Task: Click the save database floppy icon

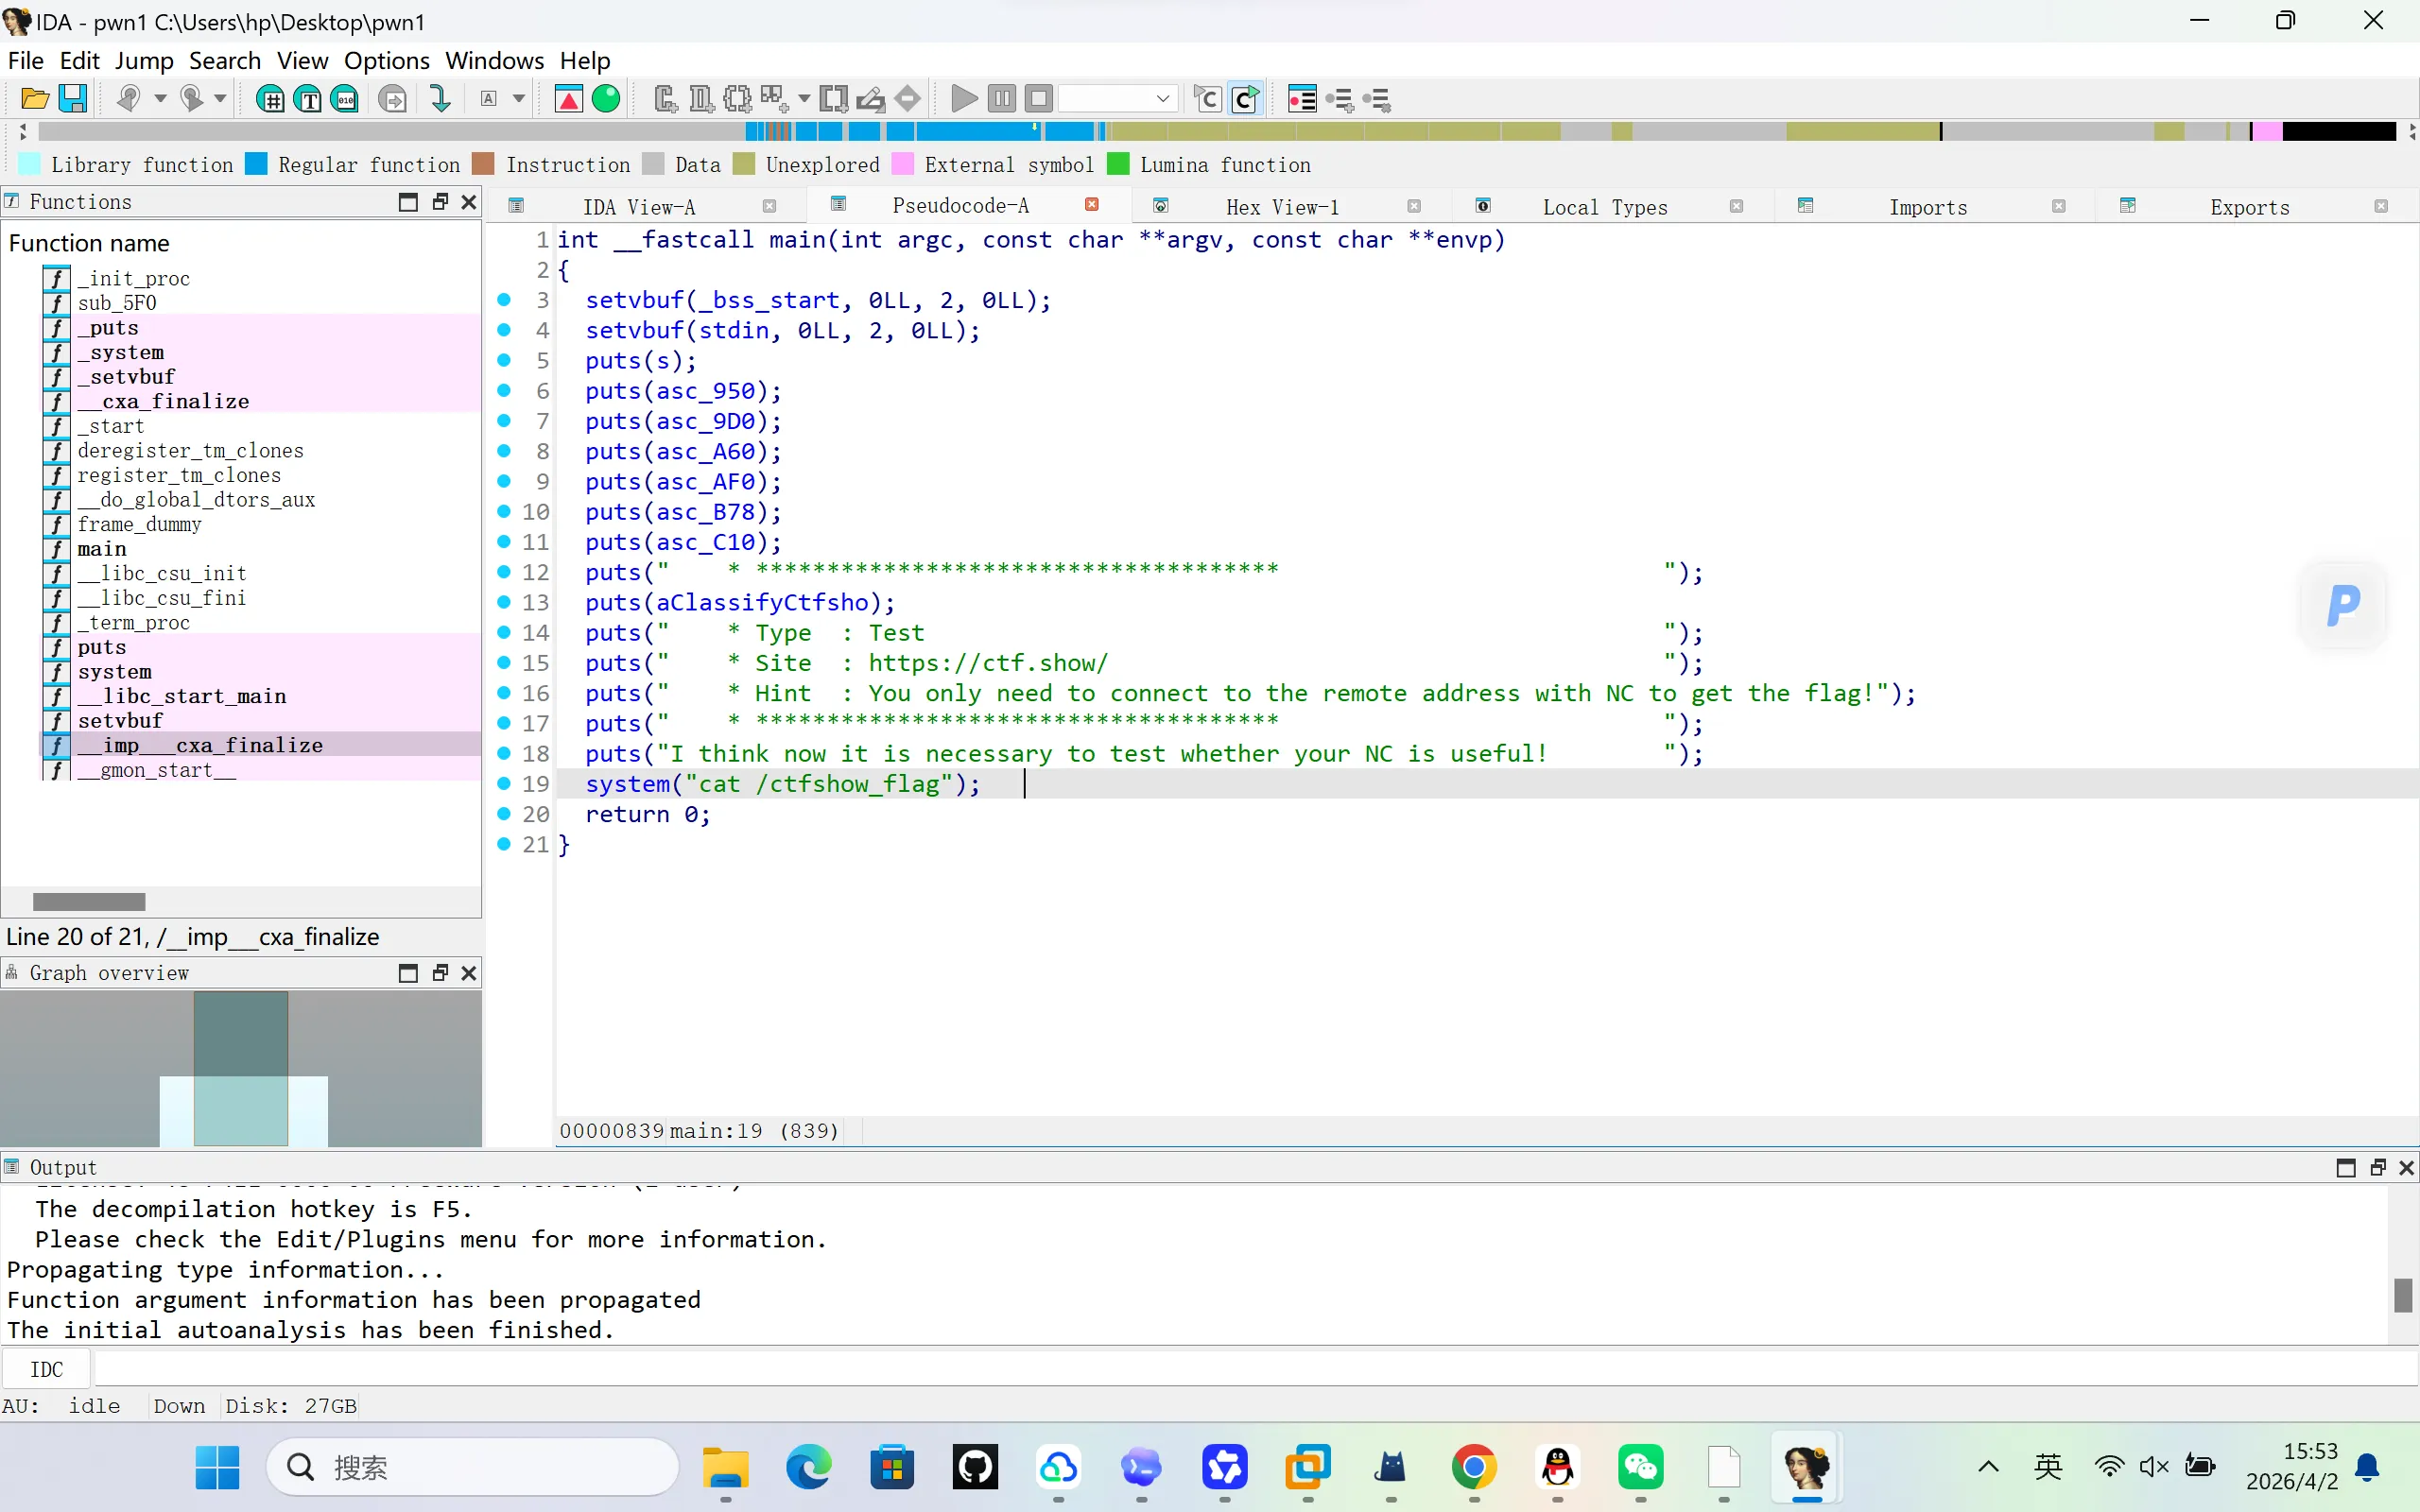Action: coord(73,98)
